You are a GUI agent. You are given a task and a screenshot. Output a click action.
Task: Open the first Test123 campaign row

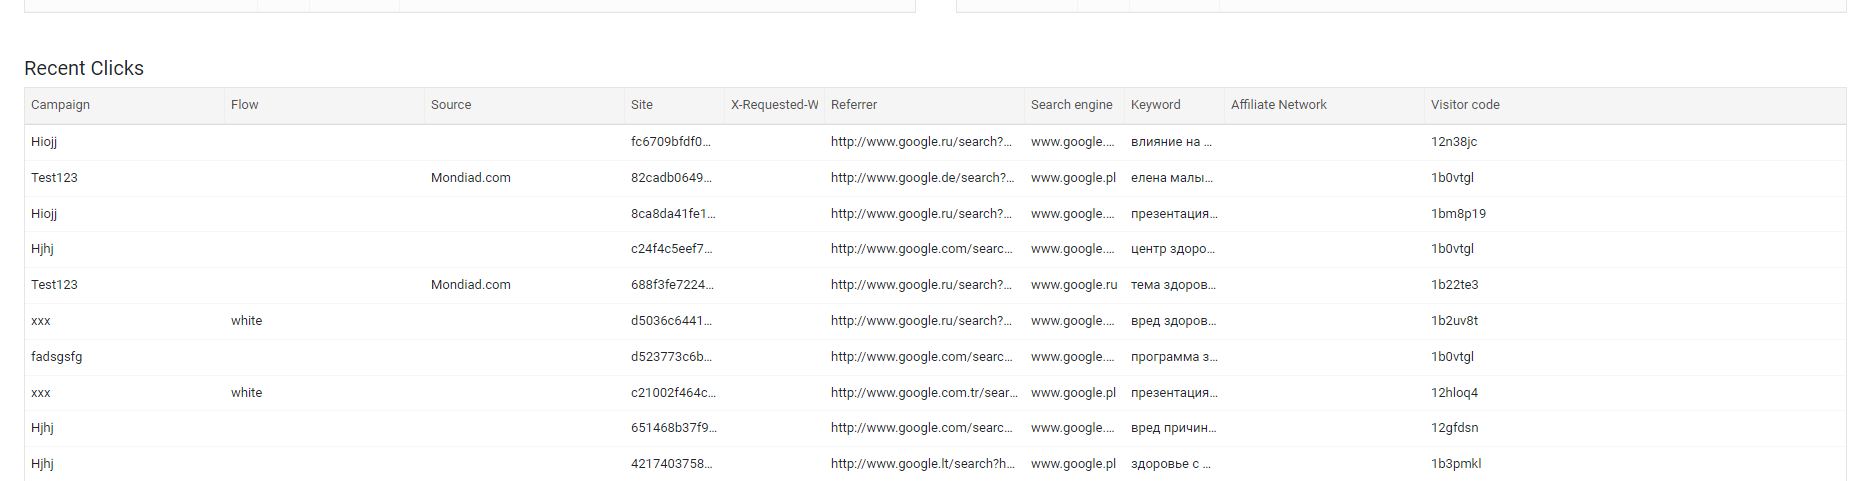(54, 178)
